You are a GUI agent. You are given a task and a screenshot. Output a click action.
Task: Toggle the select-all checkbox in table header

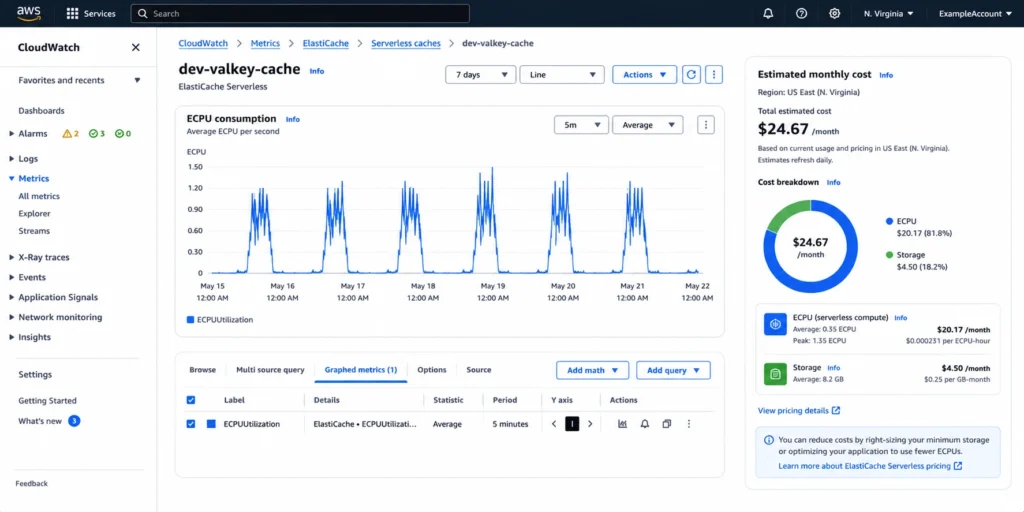click(x=191, y=400)
